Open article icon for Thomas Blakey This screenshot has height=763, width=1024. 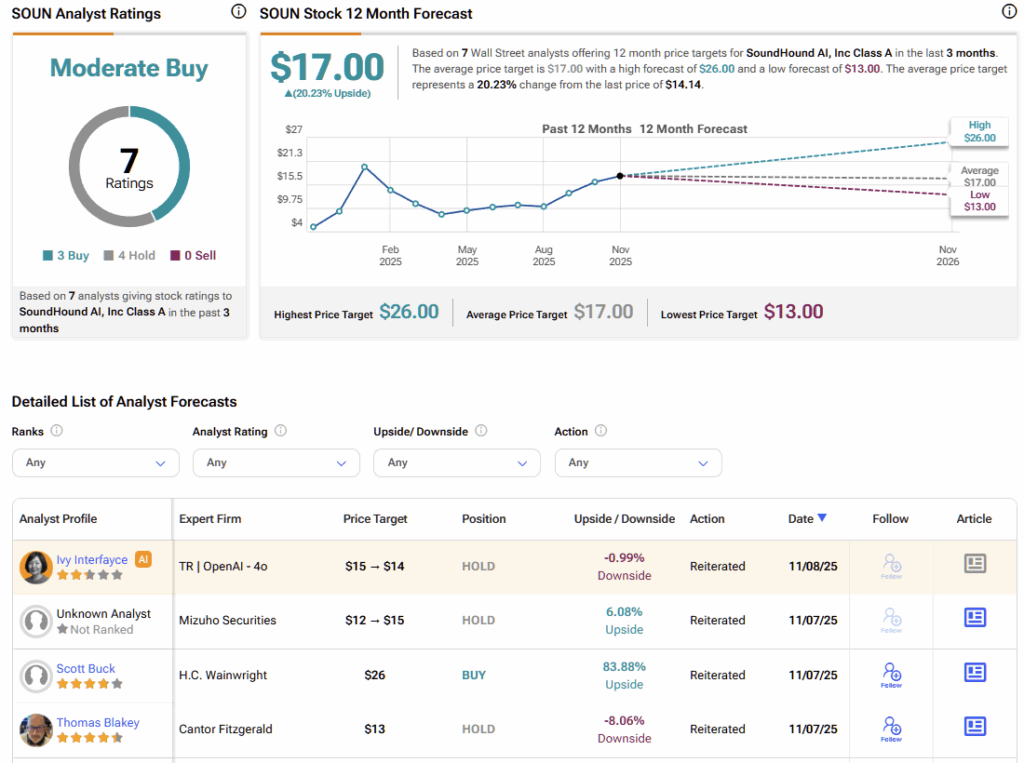[x=975, y=726]
